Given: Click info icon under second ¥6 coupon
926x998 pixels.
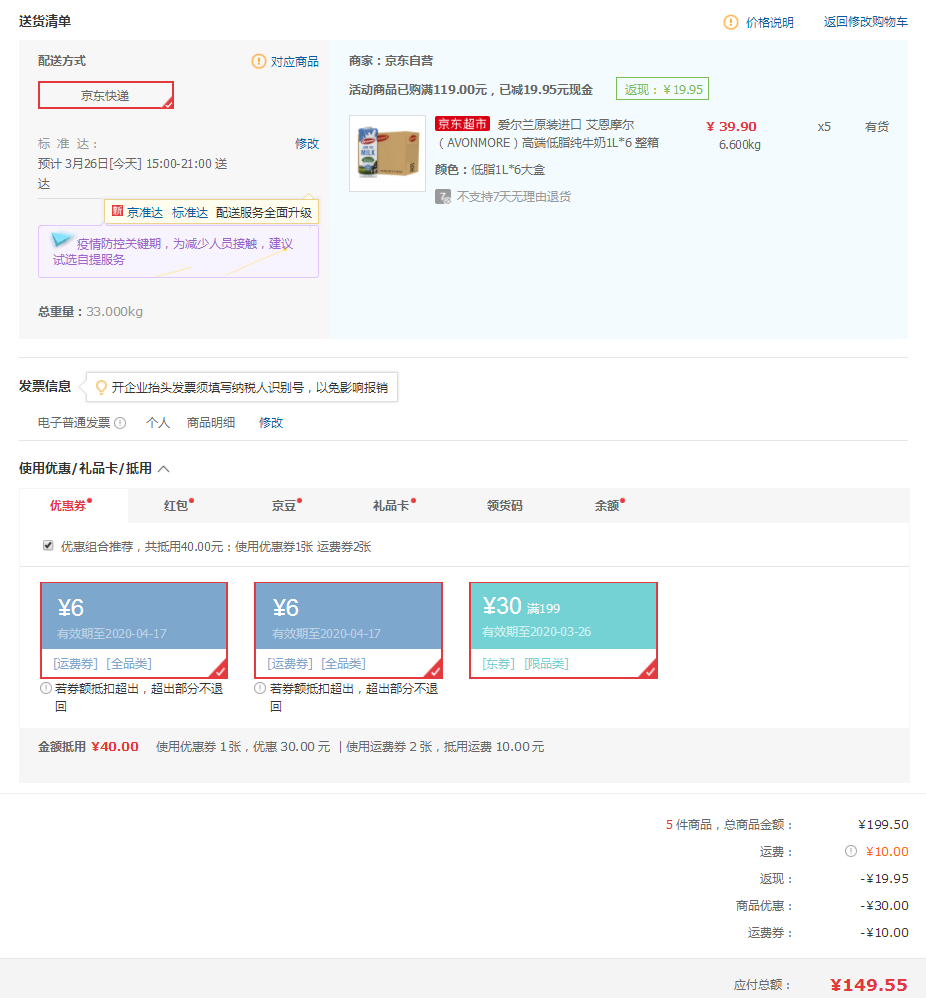Looking at the screenshot, I should coord(260,688).
